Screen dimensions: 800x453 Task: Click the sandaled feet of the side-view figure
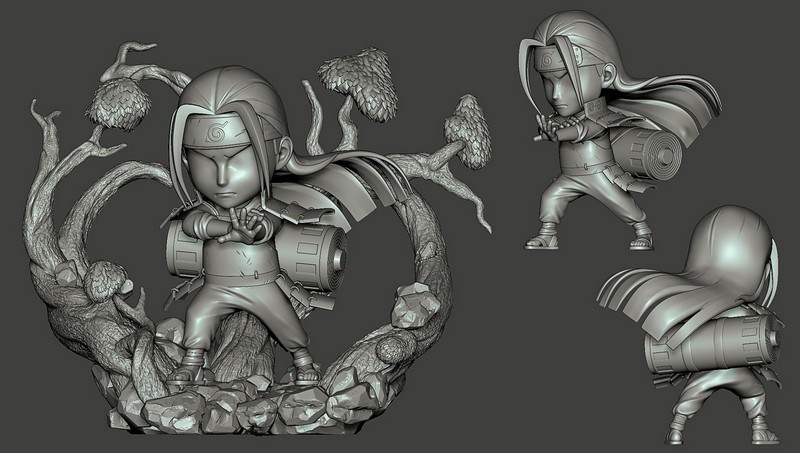(x=590, y=240)
